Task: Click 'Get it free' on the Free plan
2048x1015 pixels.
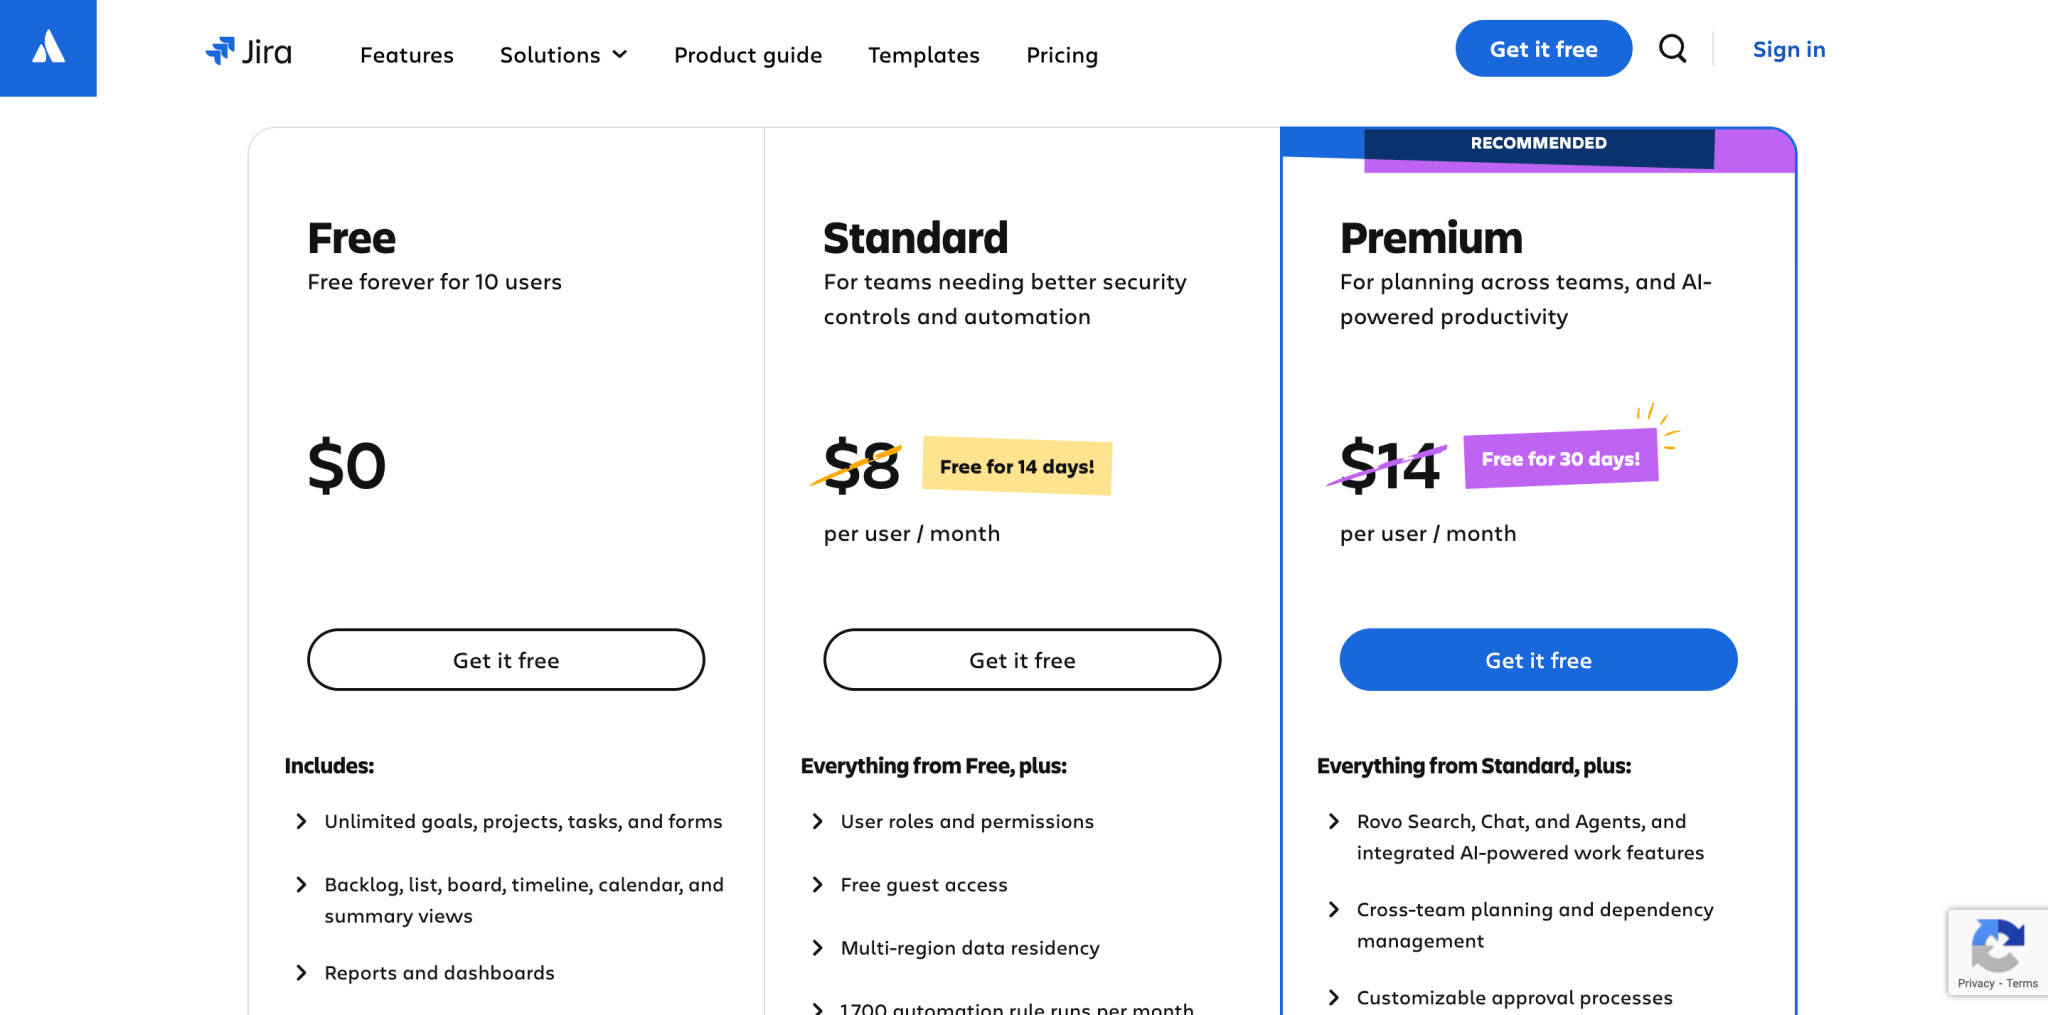Action: click(506, 660)
